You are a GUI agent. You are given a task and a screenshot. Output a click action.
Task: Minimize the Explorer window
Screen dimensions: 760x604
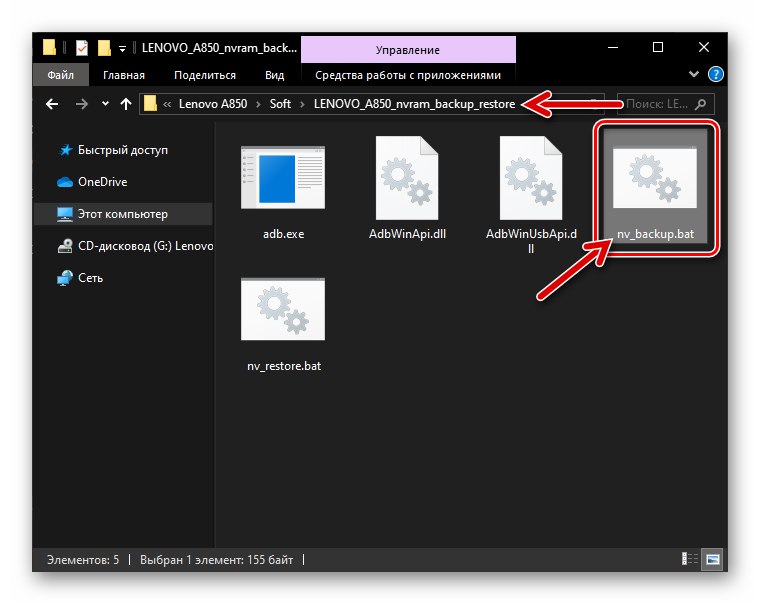613,47
